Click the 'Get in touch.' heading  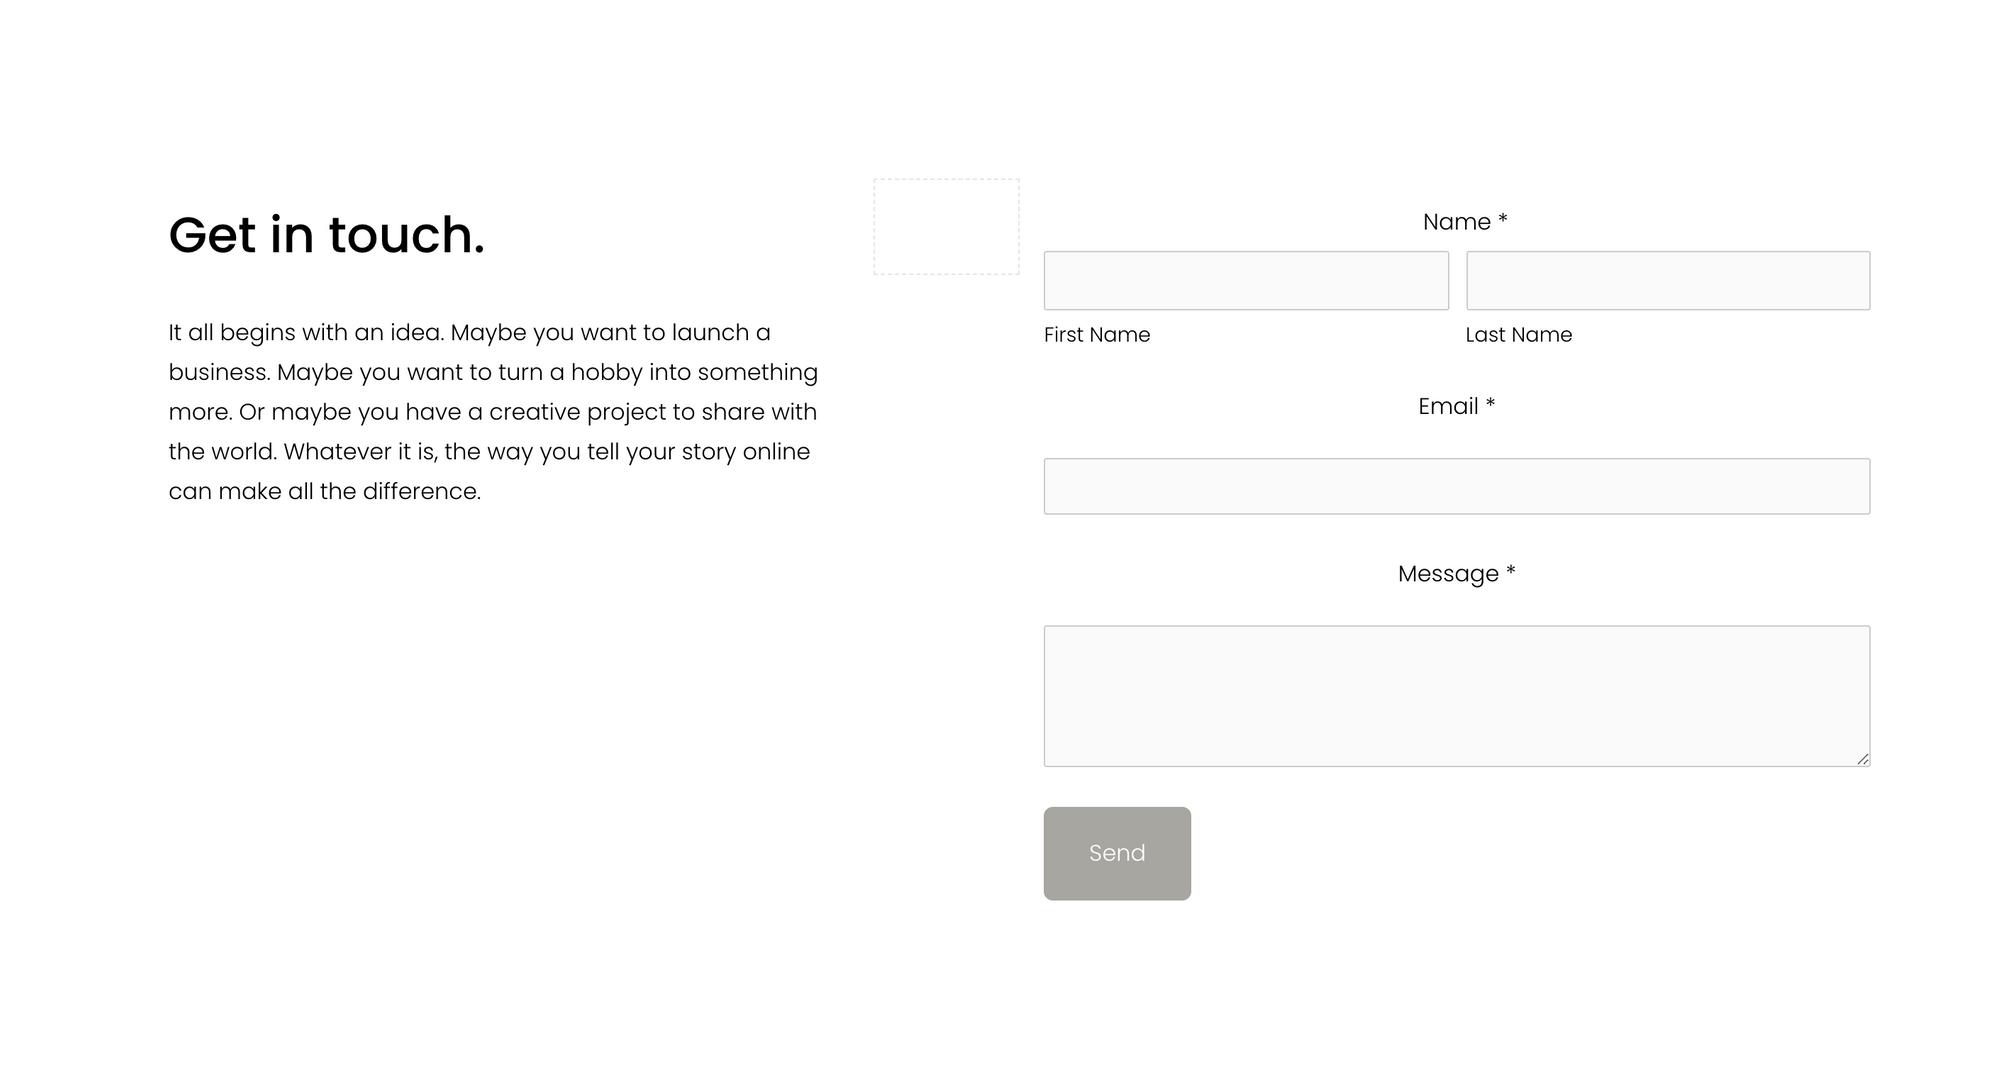(x=327, y=235)
